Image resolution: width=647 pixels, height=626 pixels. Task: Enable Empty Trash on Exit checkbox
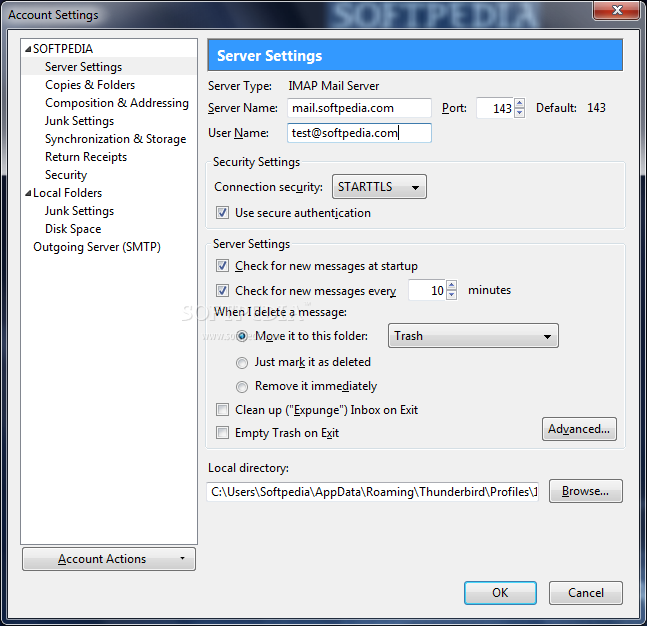point(222,433)
